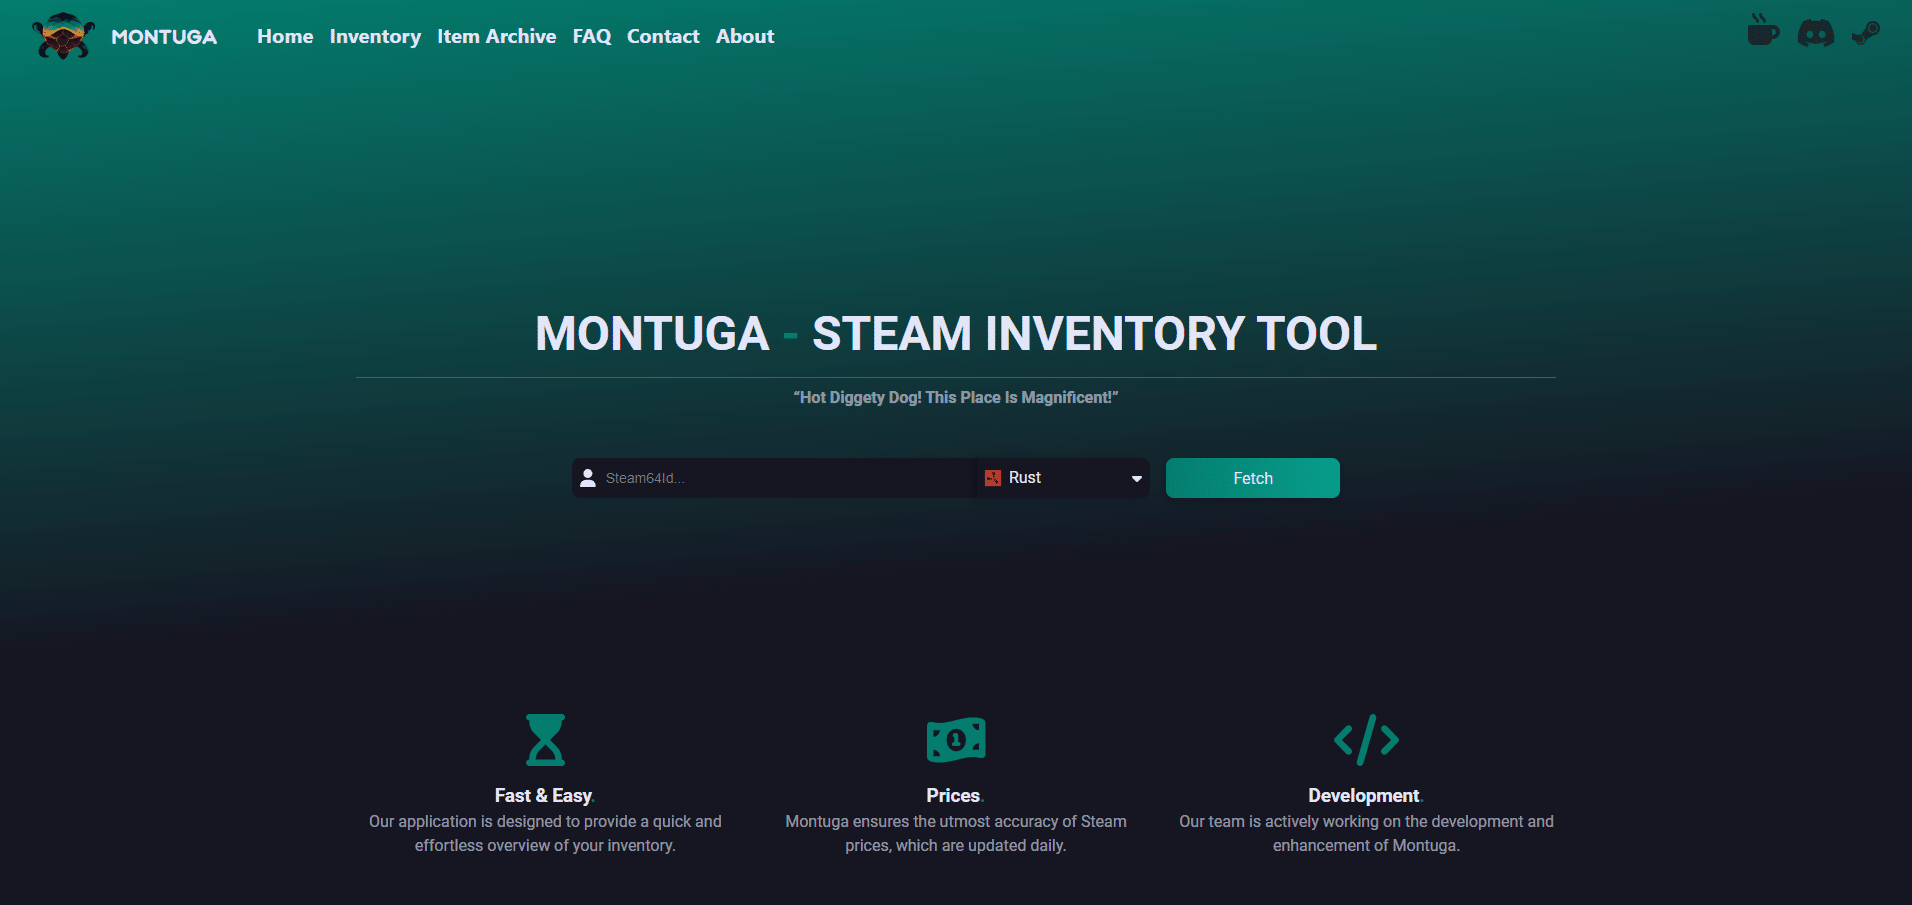This screenshot has width=1912, height=905.
Task: Open the About page
Action: [x=745, y=37]
